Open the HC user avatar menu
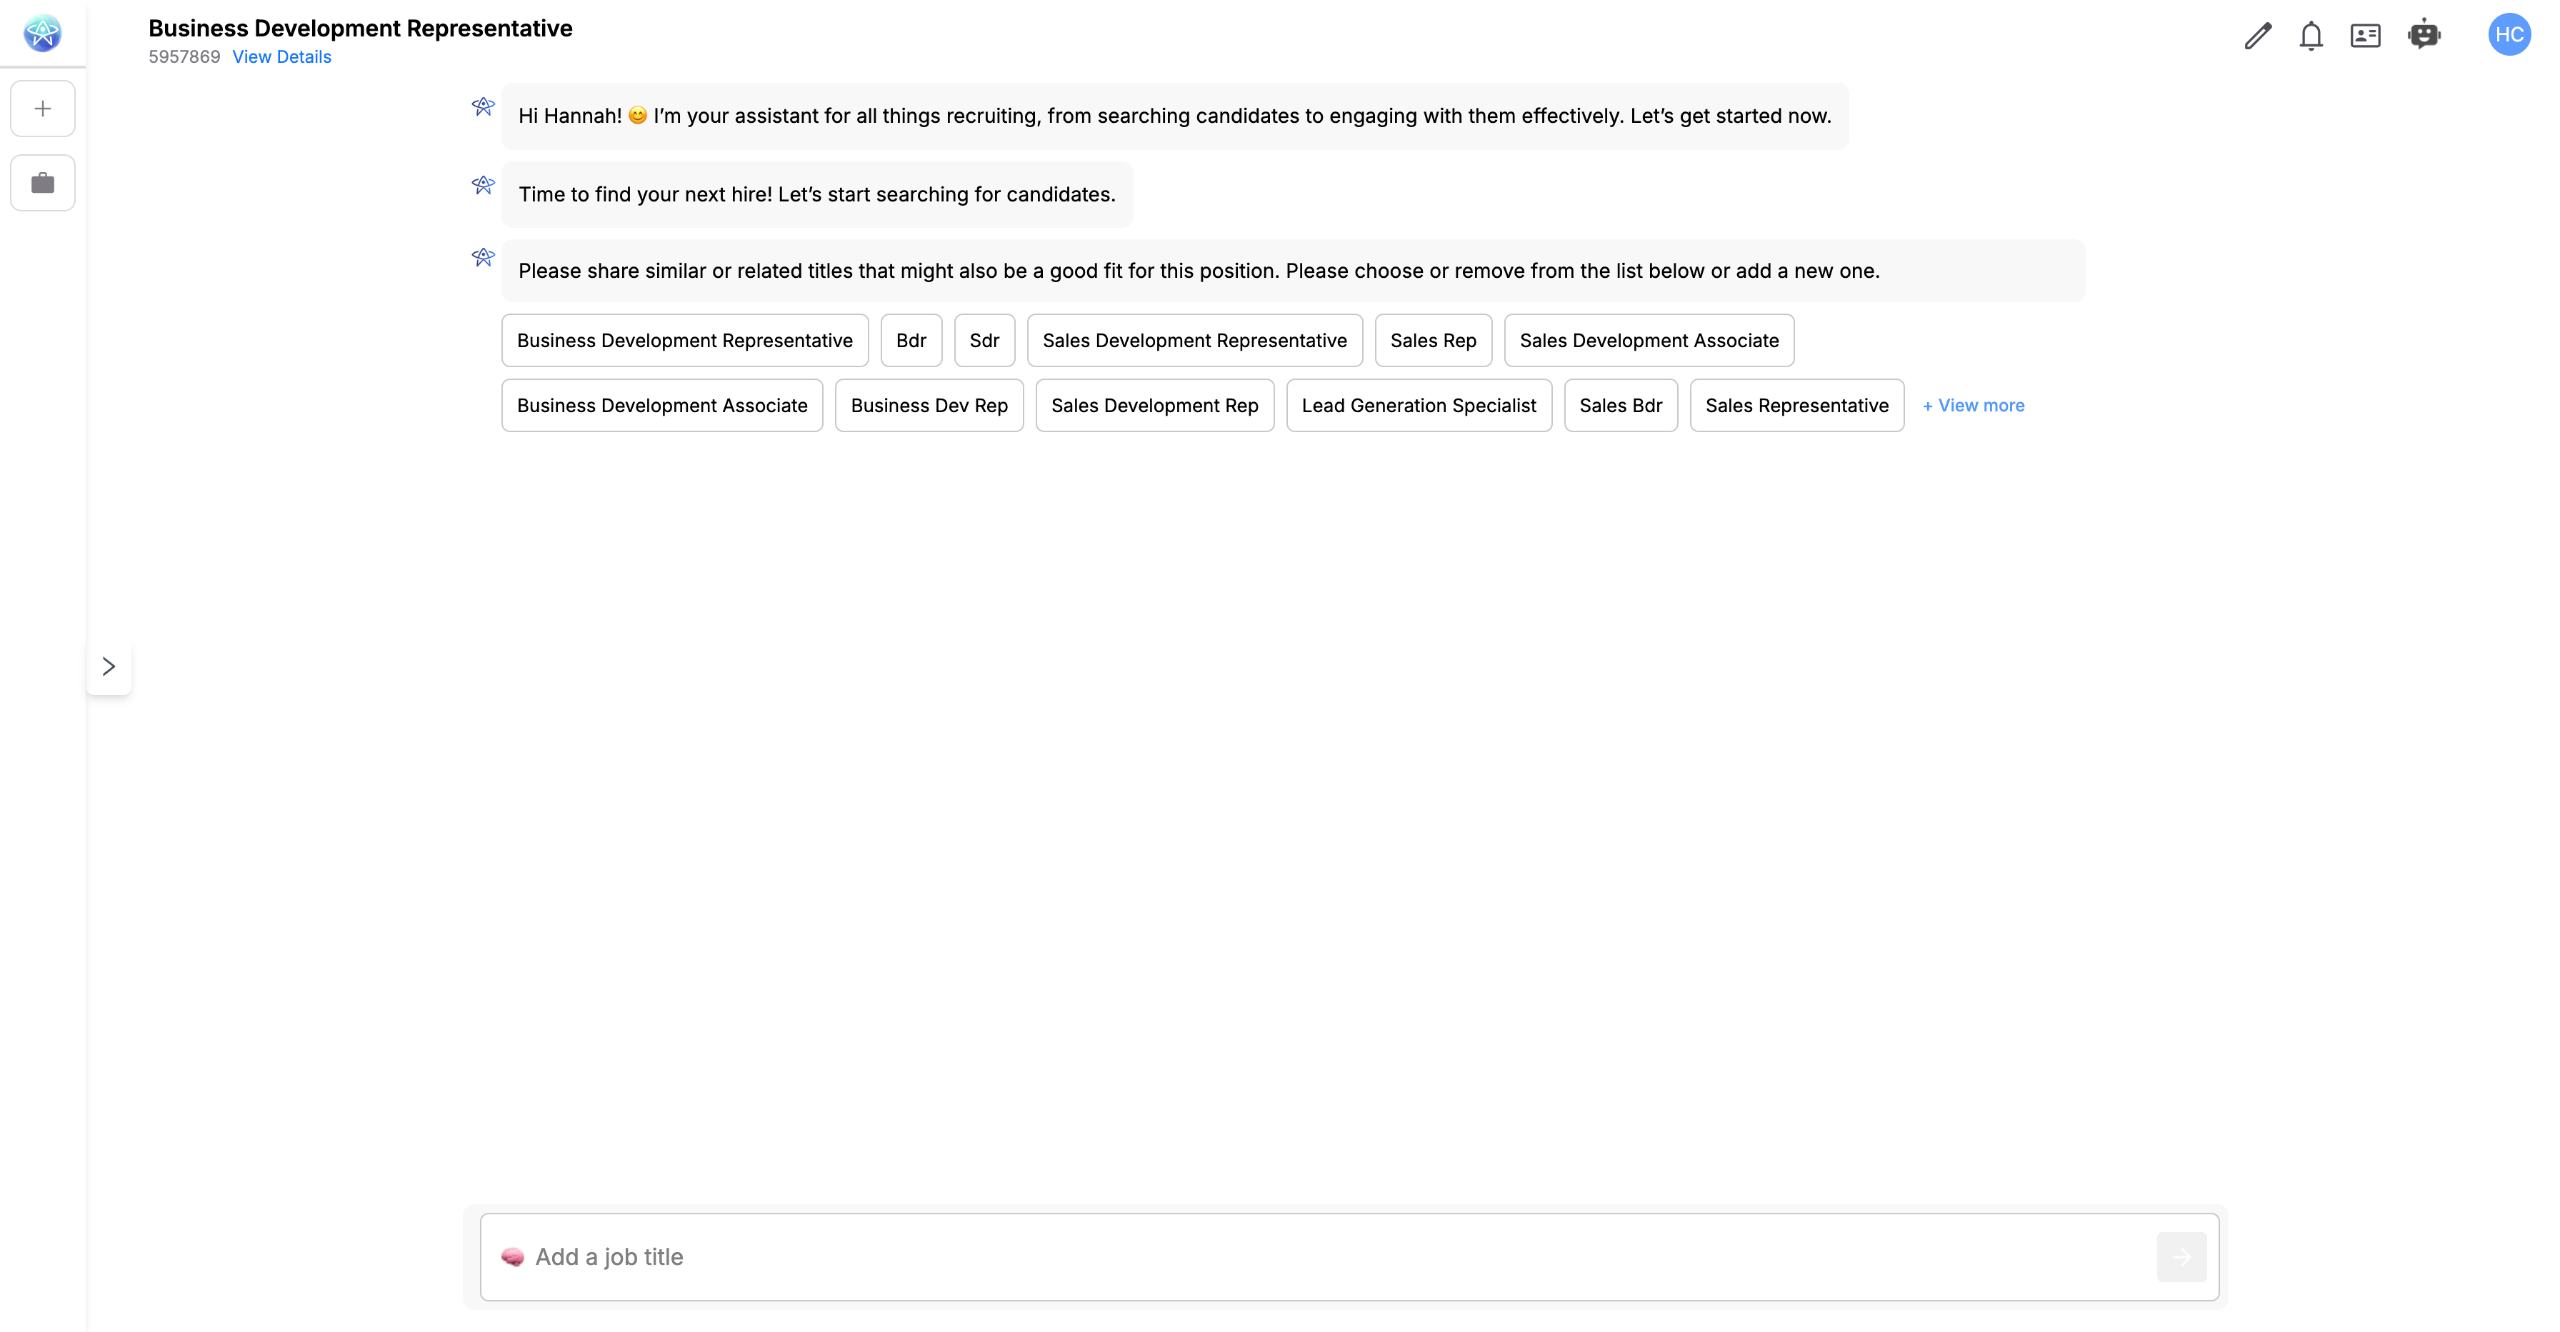 (2508, 35)
